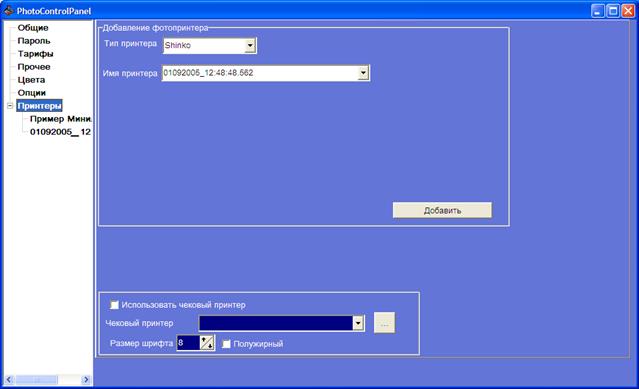The width and height of the screenshot is (639, 389).
Task: Maximize the PhotoControlPanel window
Action: tap(613, 11)
